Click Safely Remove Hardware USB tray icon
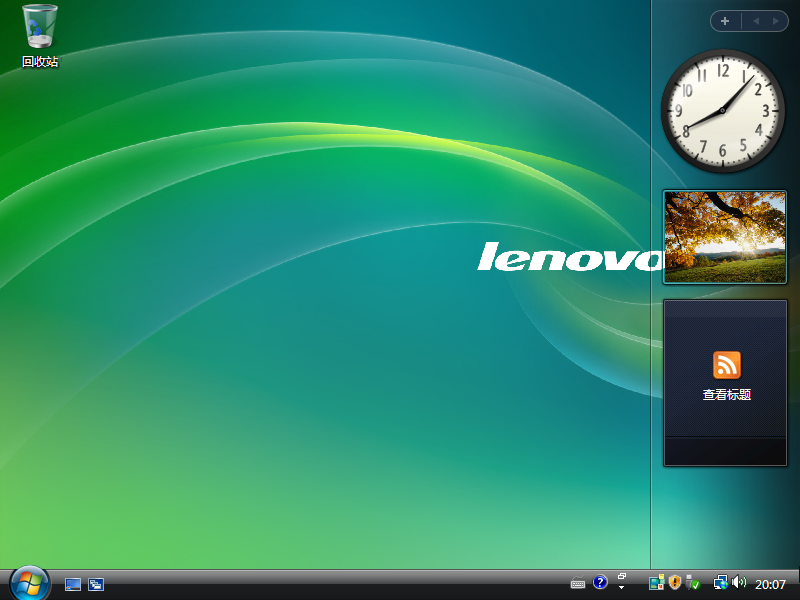 [692, 583]
